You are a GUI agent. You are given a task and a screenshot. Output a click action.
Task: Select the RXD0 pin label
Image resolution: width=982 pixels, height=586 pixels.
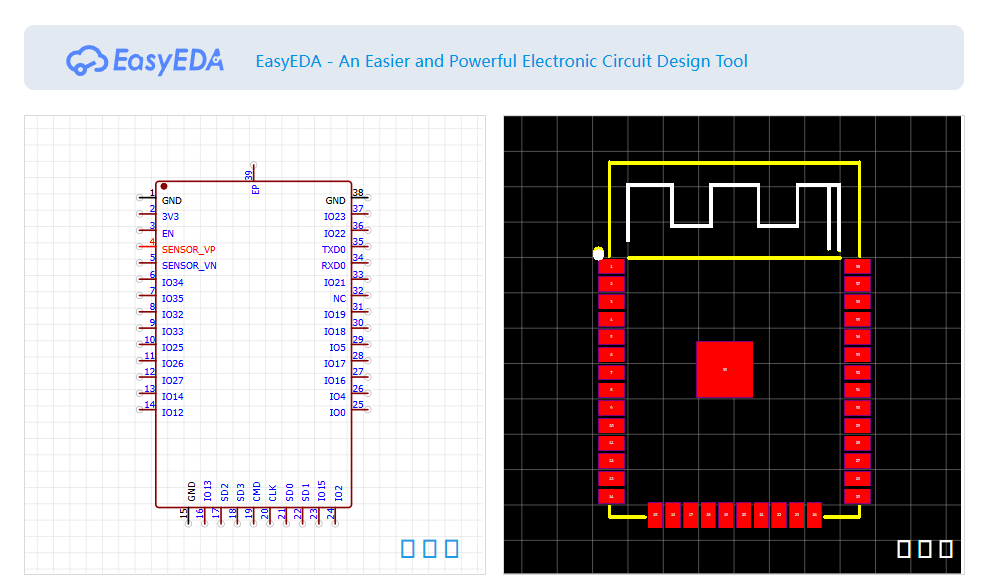(x=333, y=265)
